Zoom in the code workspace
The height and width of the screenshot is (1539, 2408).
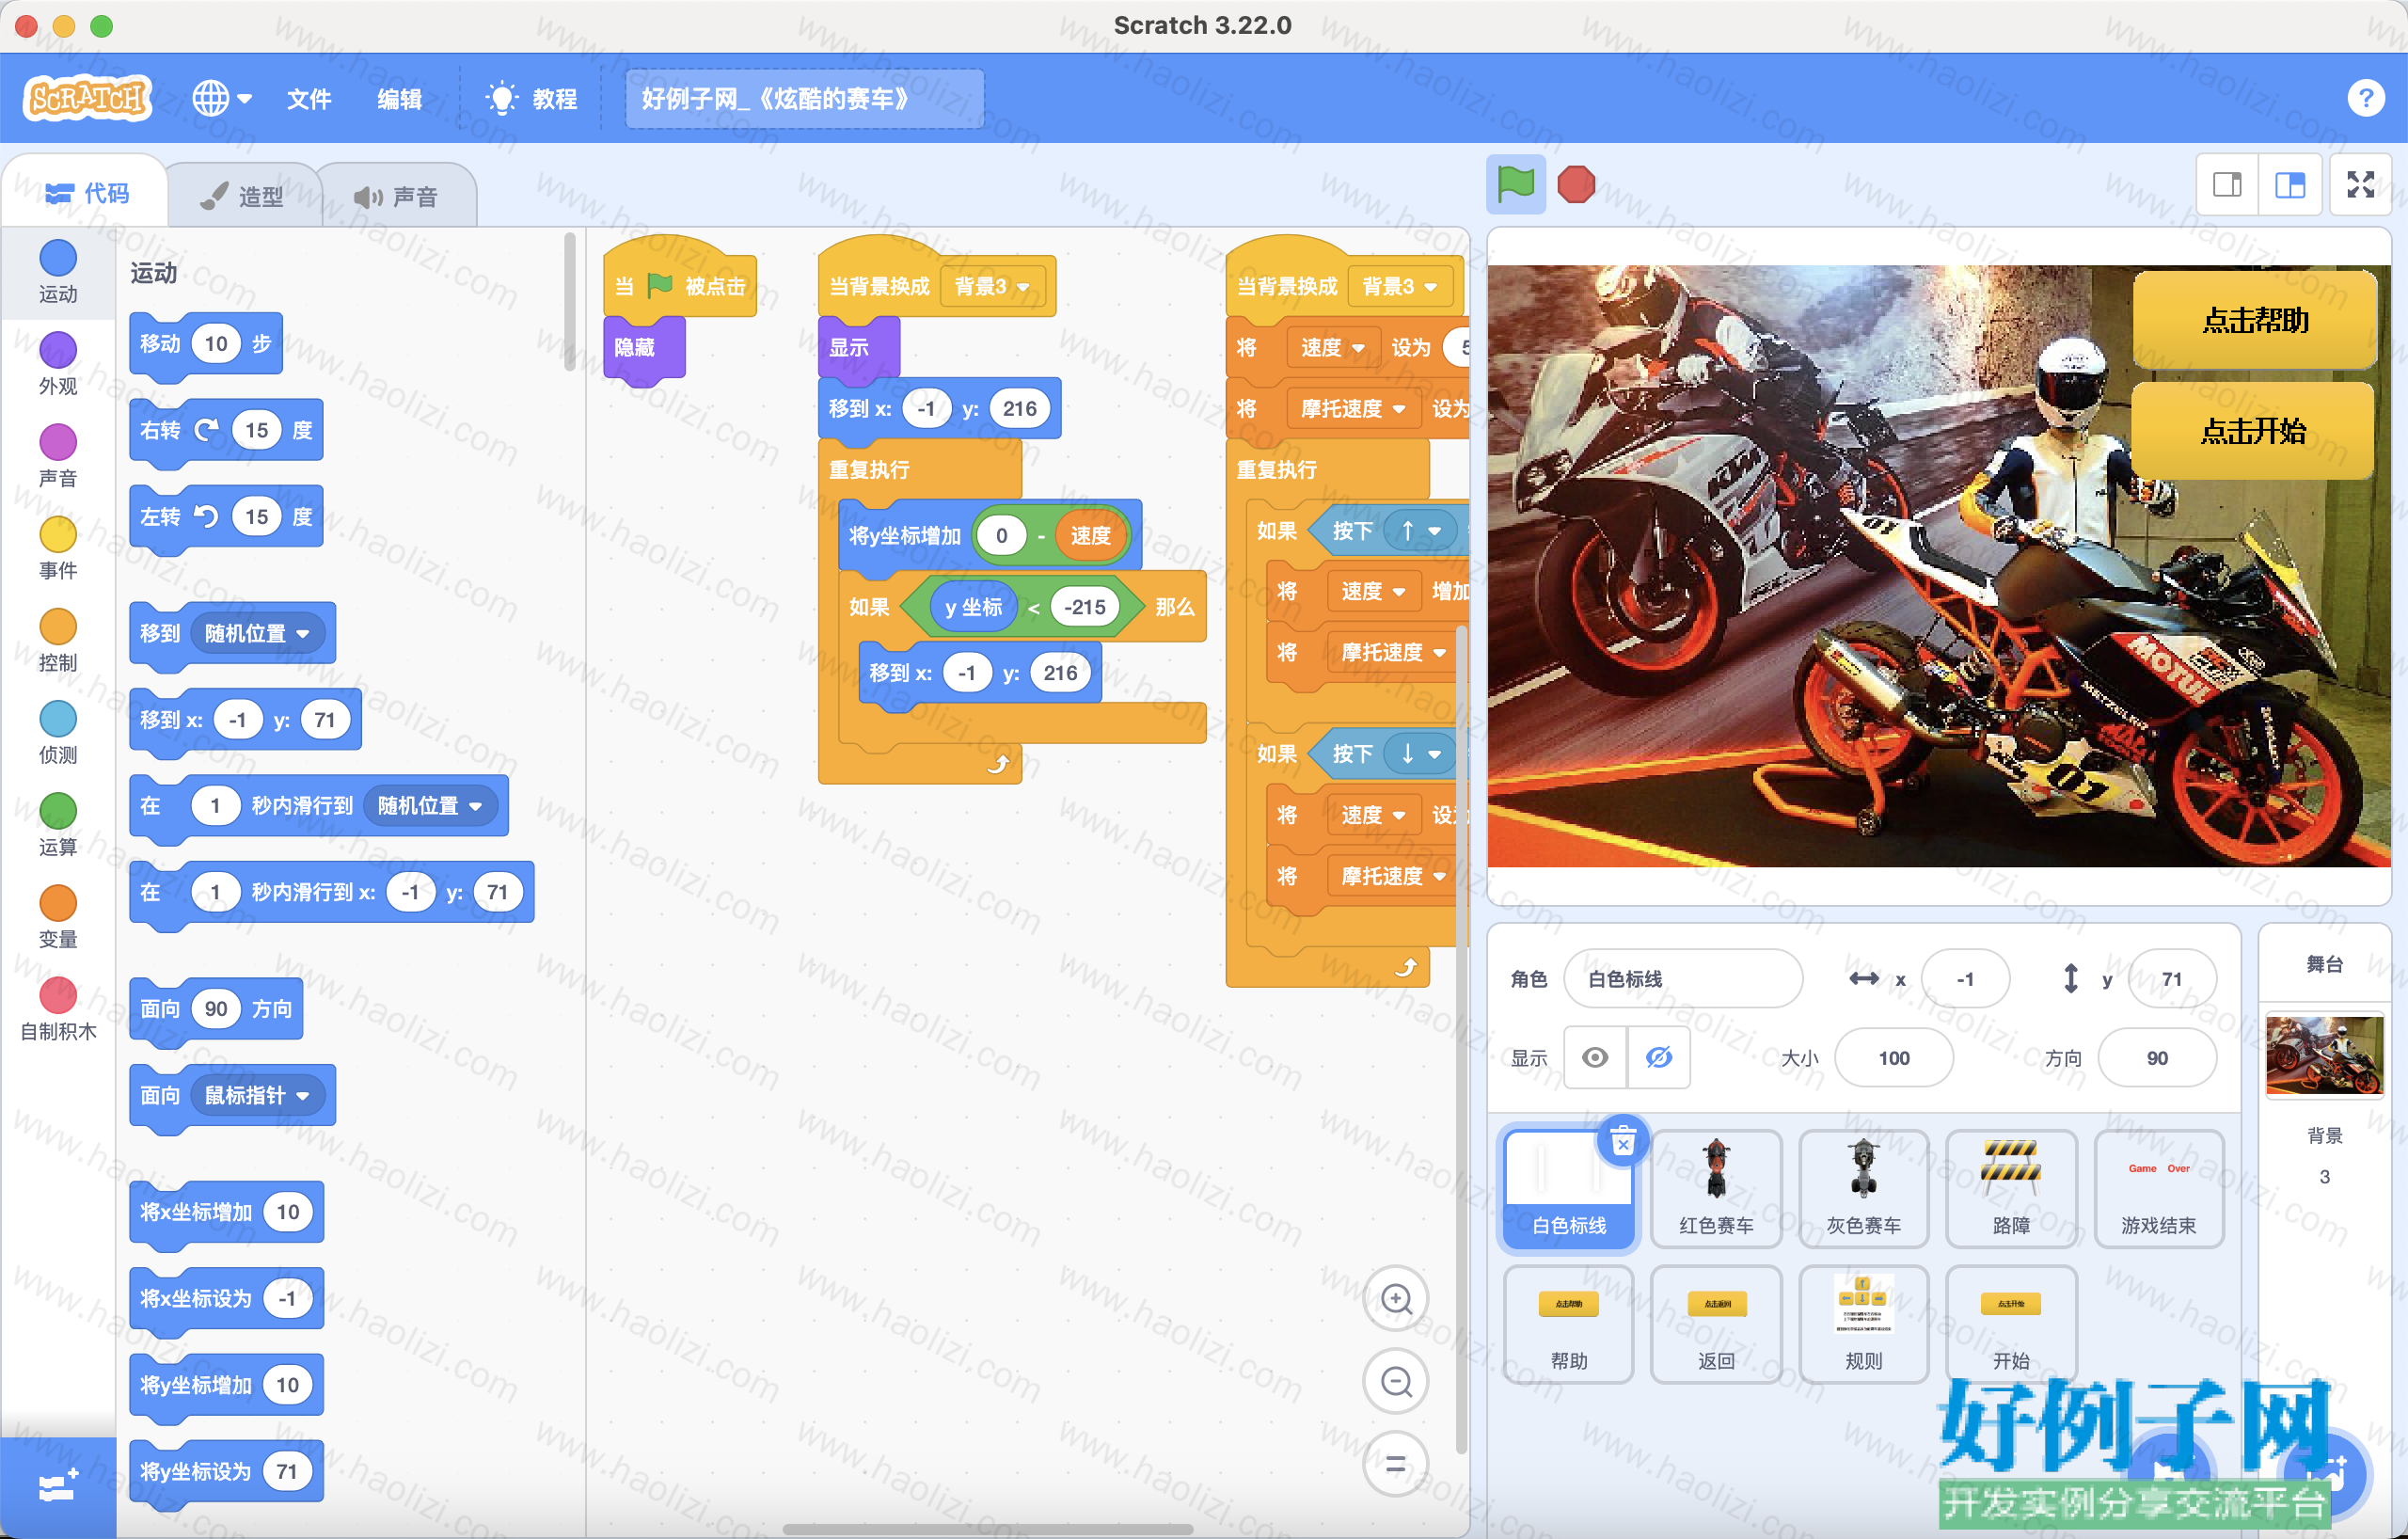(x=1396, y=1299)
